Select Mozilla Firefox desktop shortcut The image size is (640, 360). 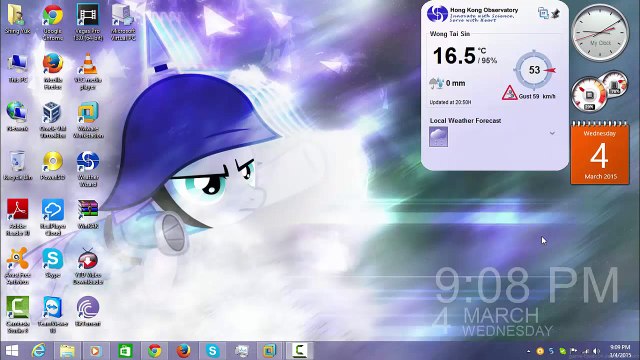coord(53,71)
